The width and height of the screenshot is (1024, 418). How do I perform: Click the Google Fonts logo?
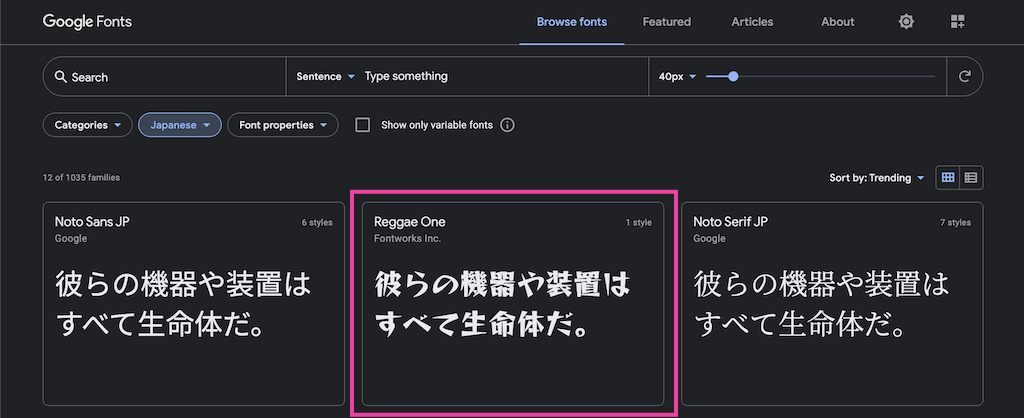click(88, 22)
